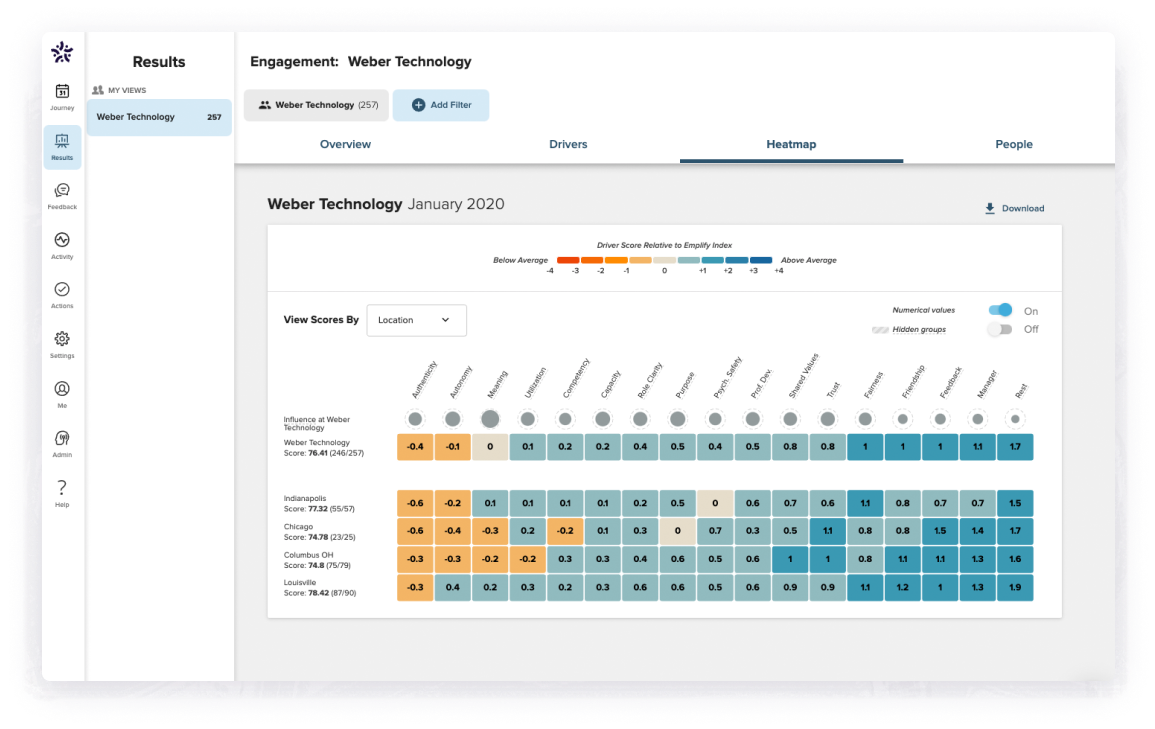Open the Admin icon
The image size is (1155, 729).
62,438
